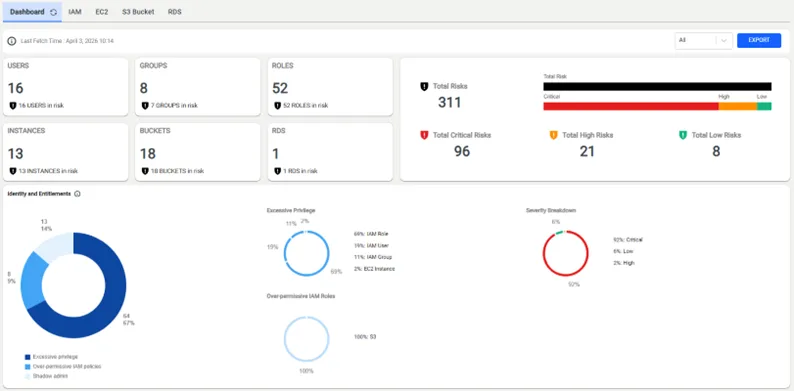This screenshot has height=391, width=794.
Task: Click shield icon beside 7 GROUPS in risk
Action: (x=145, y=106)
